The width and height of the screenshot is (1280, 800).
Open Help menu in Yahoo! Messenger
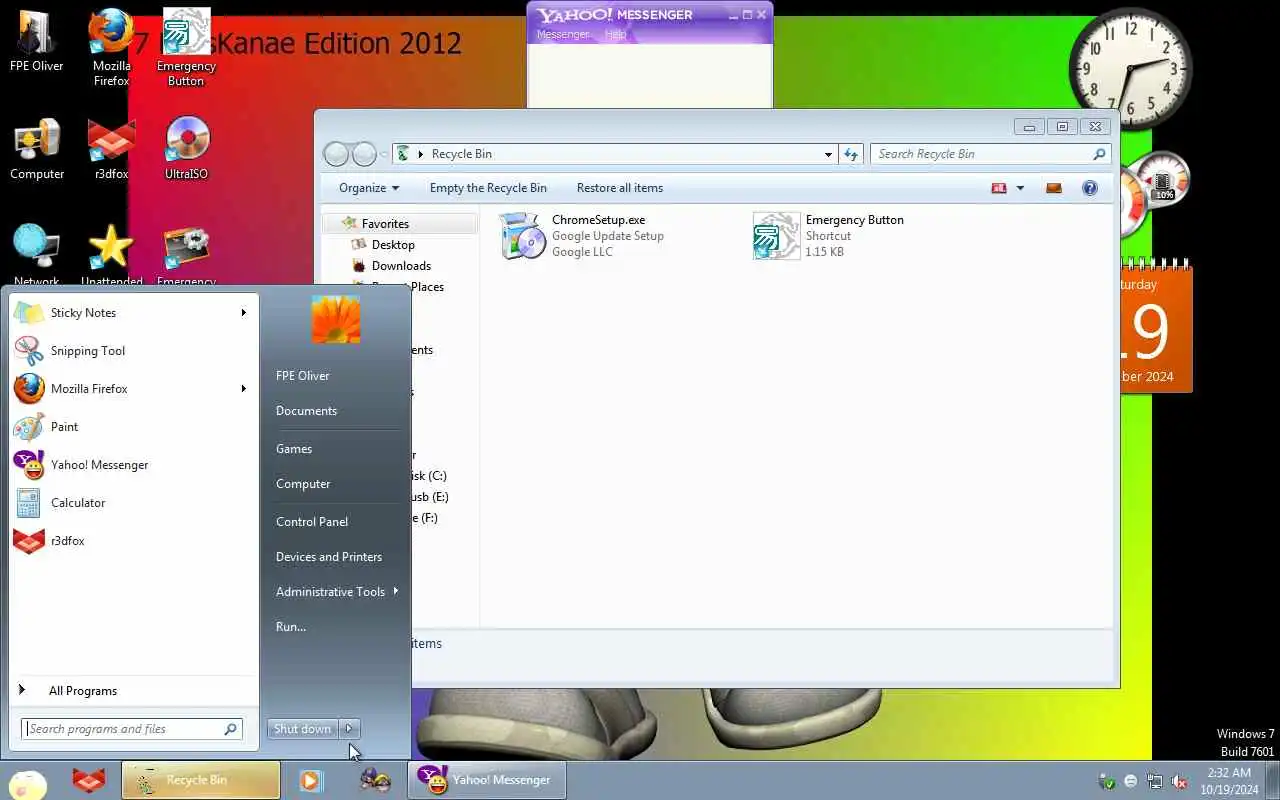pos(615,34)
